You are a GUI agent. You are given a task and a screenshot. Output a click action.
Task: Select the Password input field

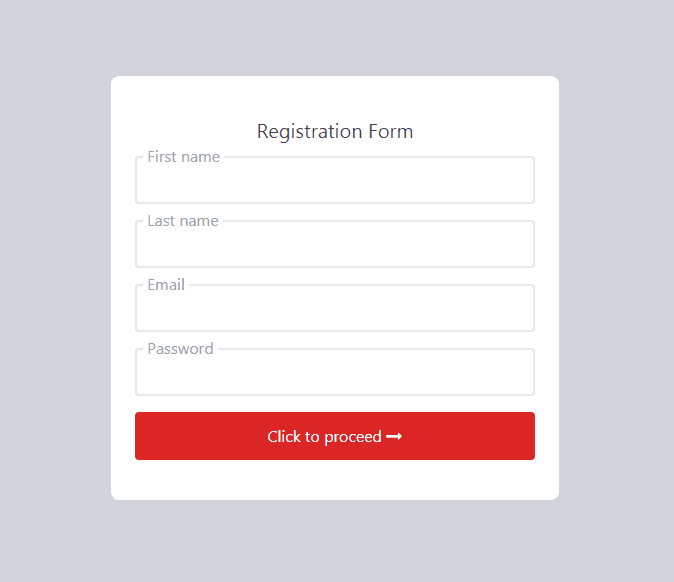(x=335, y=375)
